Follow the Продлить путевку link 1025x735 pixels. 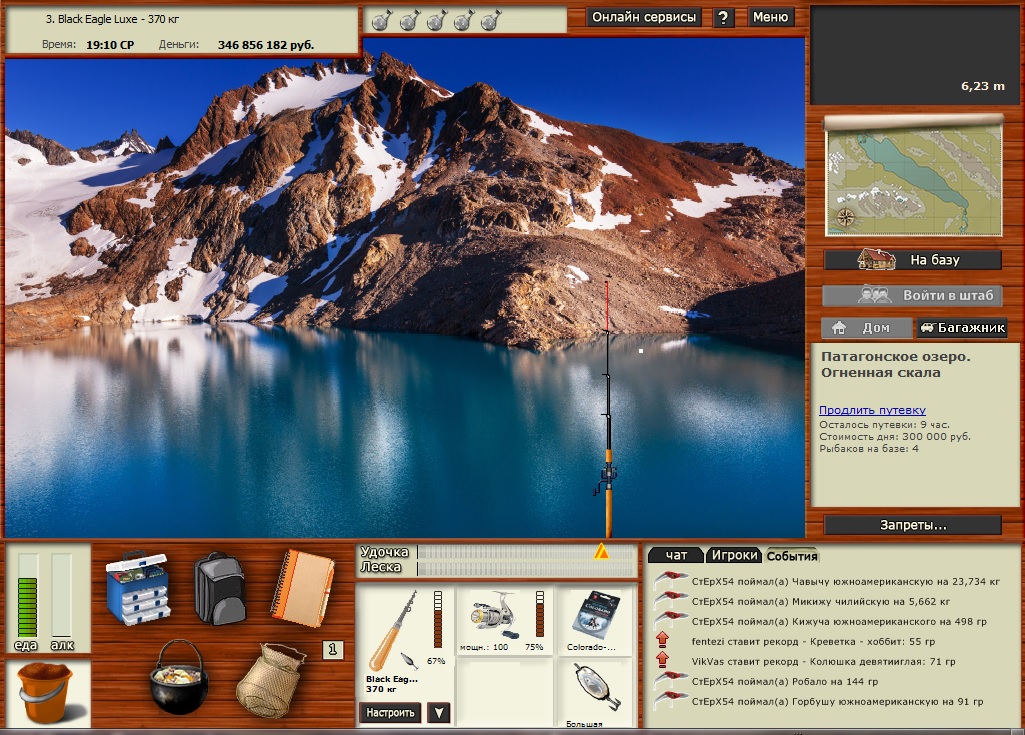coord(872,410)
